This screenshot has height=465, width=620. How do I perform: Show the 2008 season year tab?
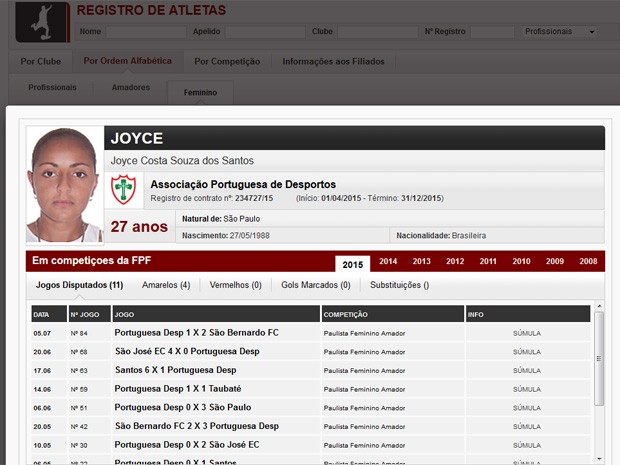(x=587, y=262)
